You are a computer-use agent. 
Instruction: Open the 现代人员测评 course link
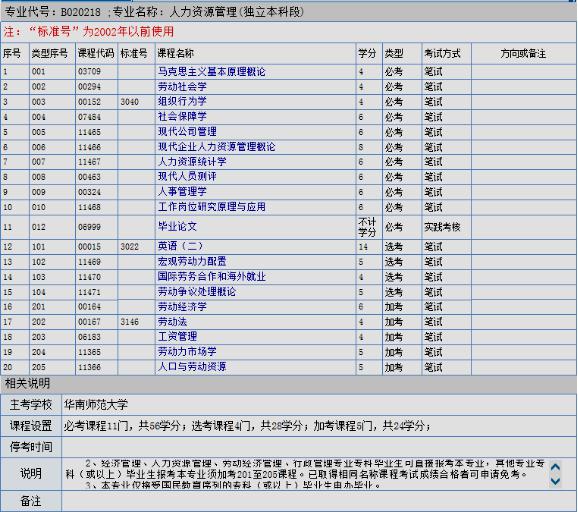click(187, 177)
